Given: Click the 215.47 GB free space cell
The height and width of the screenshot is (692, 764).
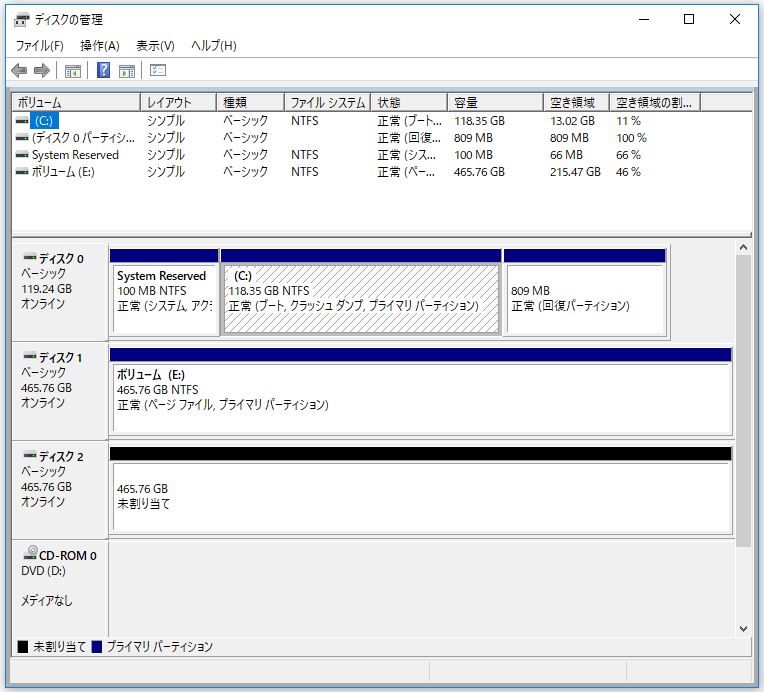Looking at the screenshot, I should click(x=575, y=172).
